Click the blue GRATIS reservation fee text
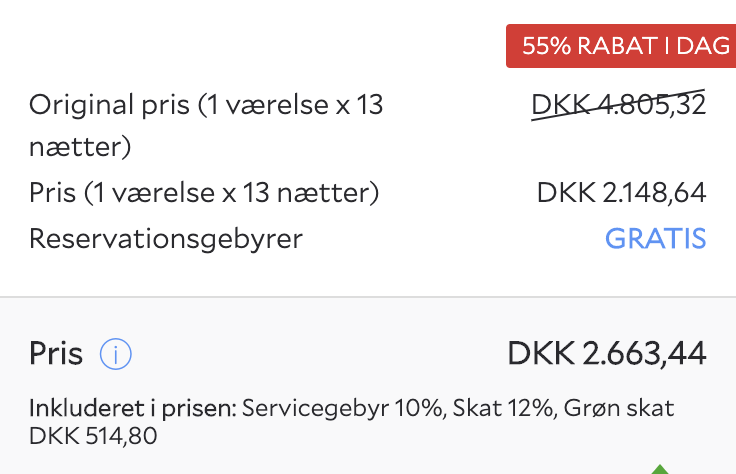The height and width of the screenshot is (474, 736). 655,238
